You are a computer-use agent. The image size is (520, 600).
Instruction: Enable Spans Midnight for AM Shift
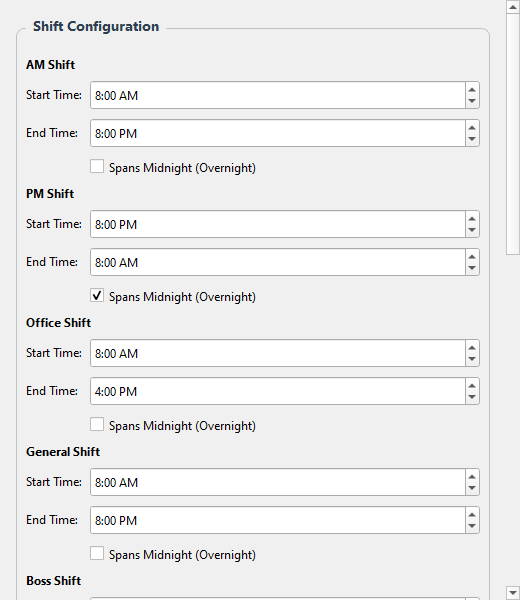(x=97, y=166)
